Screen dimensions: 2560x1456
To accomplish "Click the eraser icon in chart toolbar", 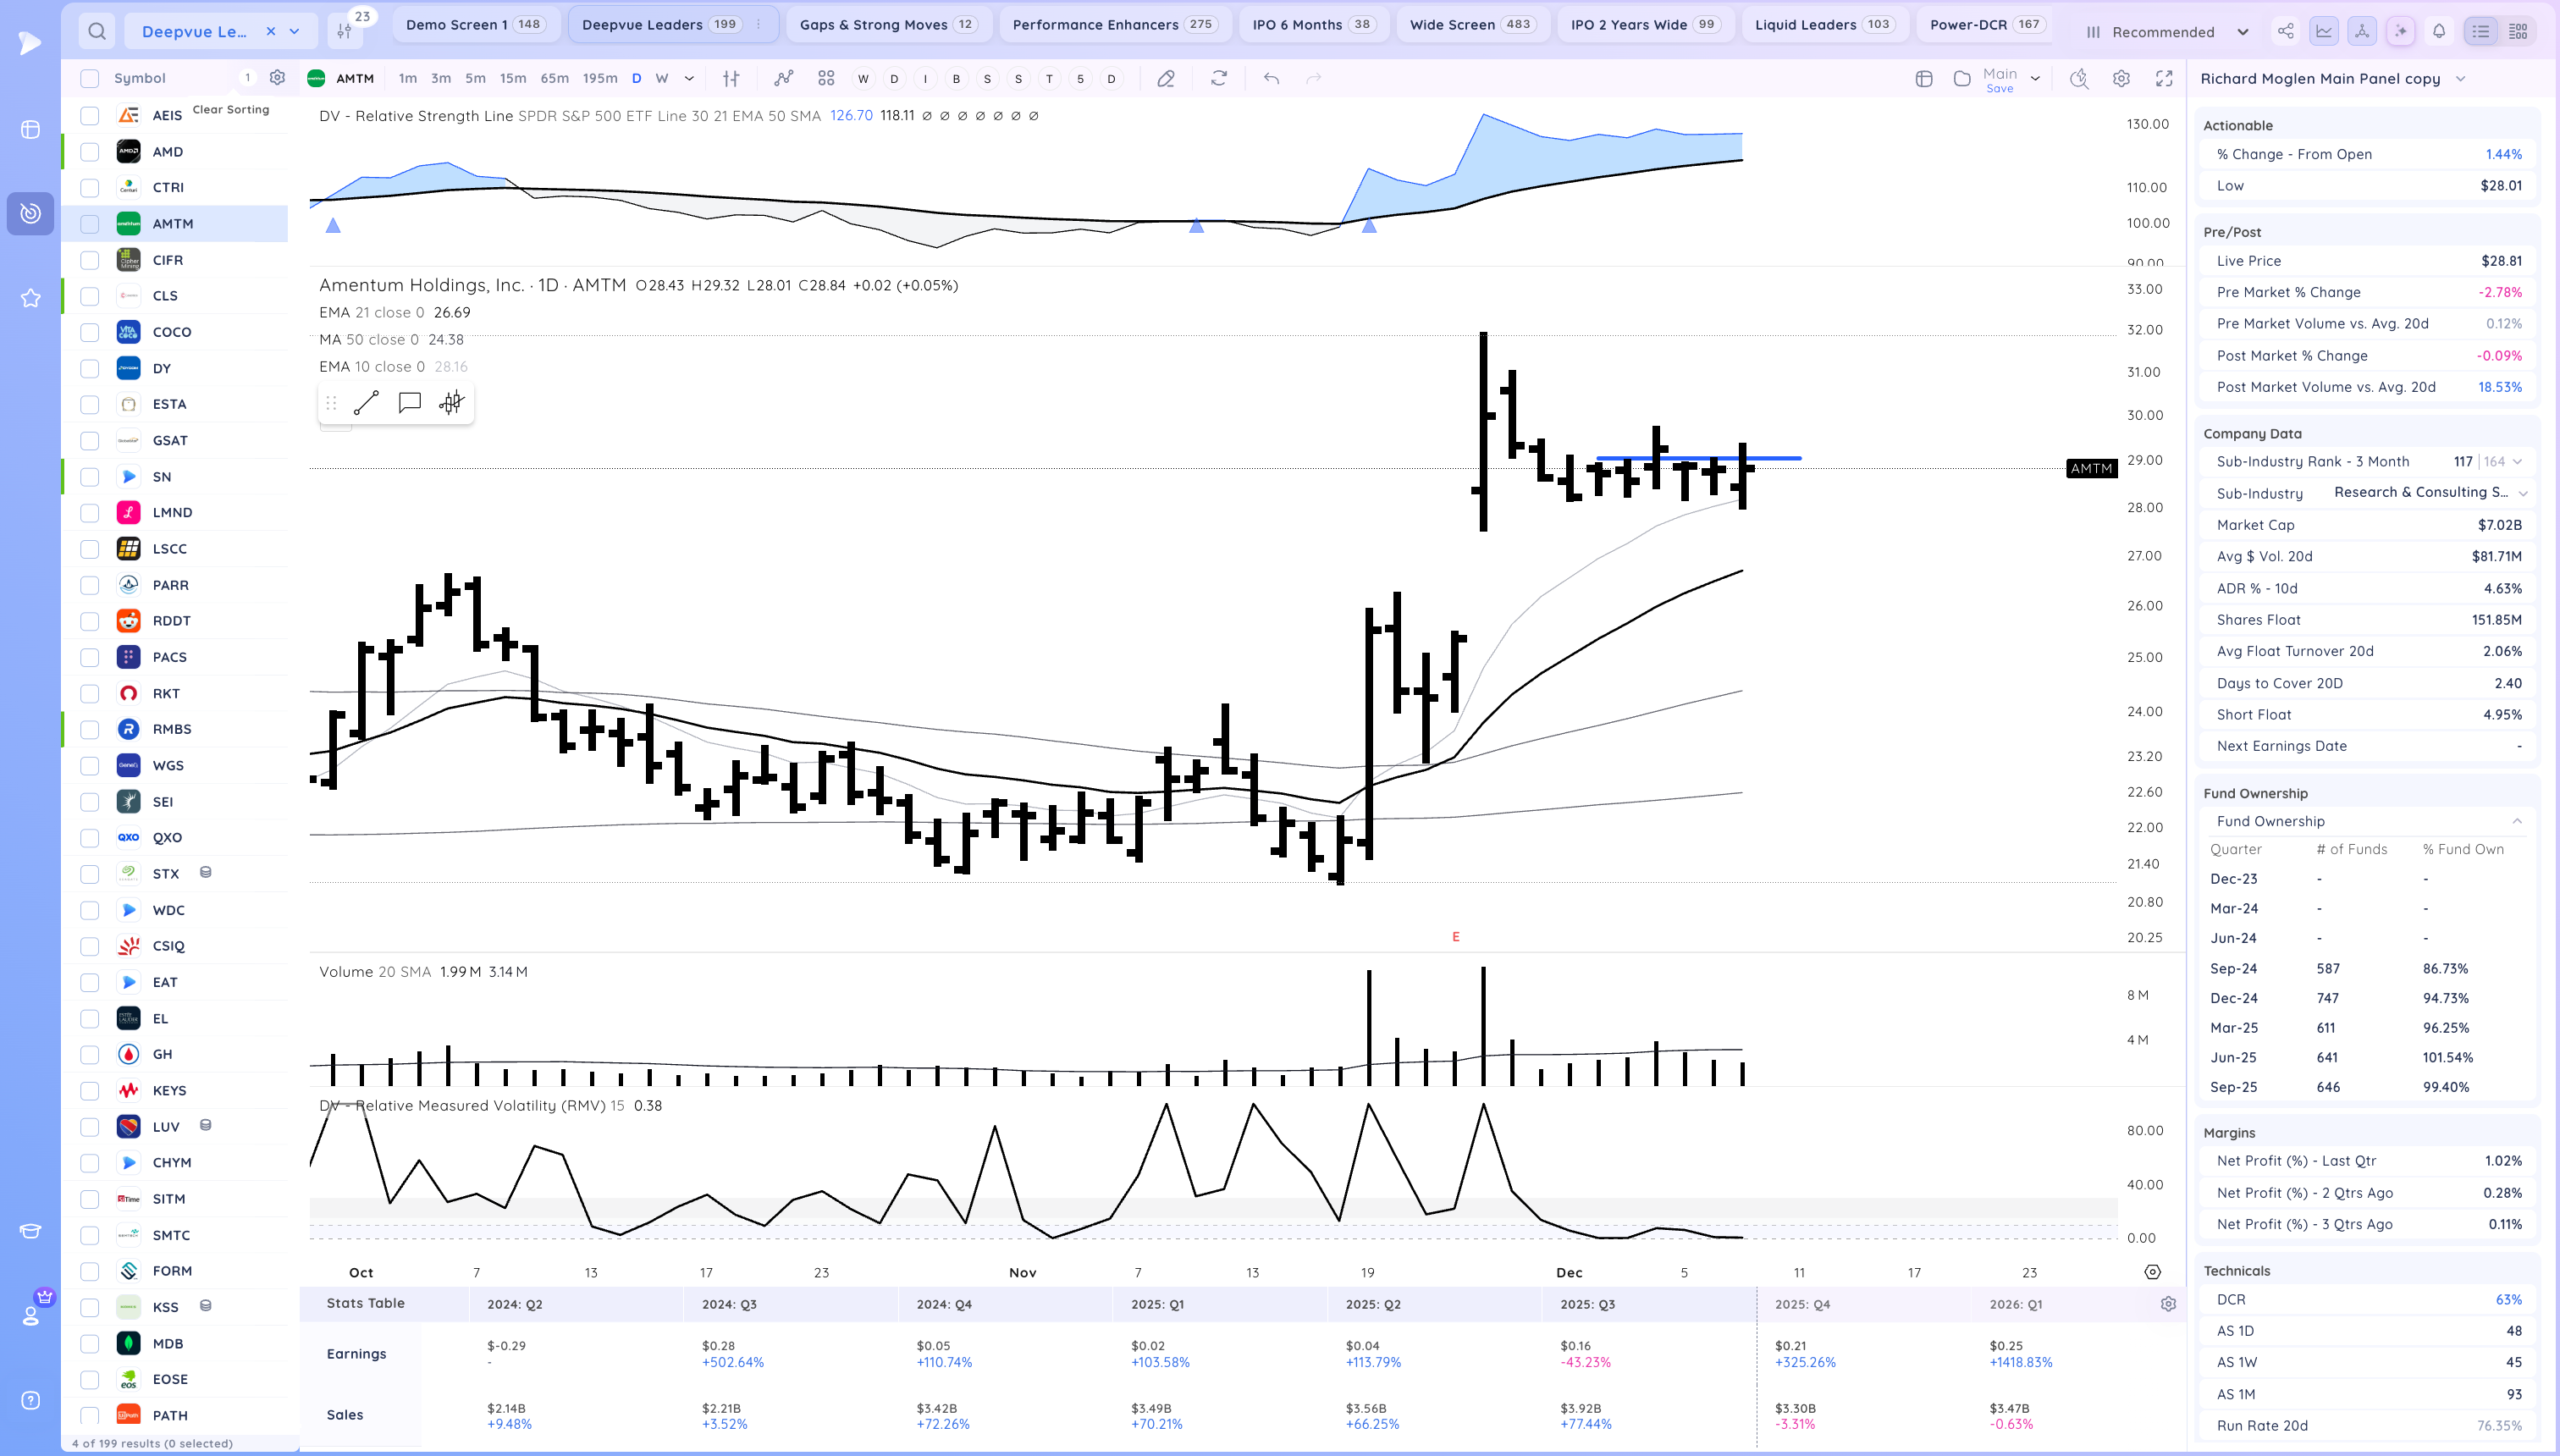I will [x=1165, y=78].
